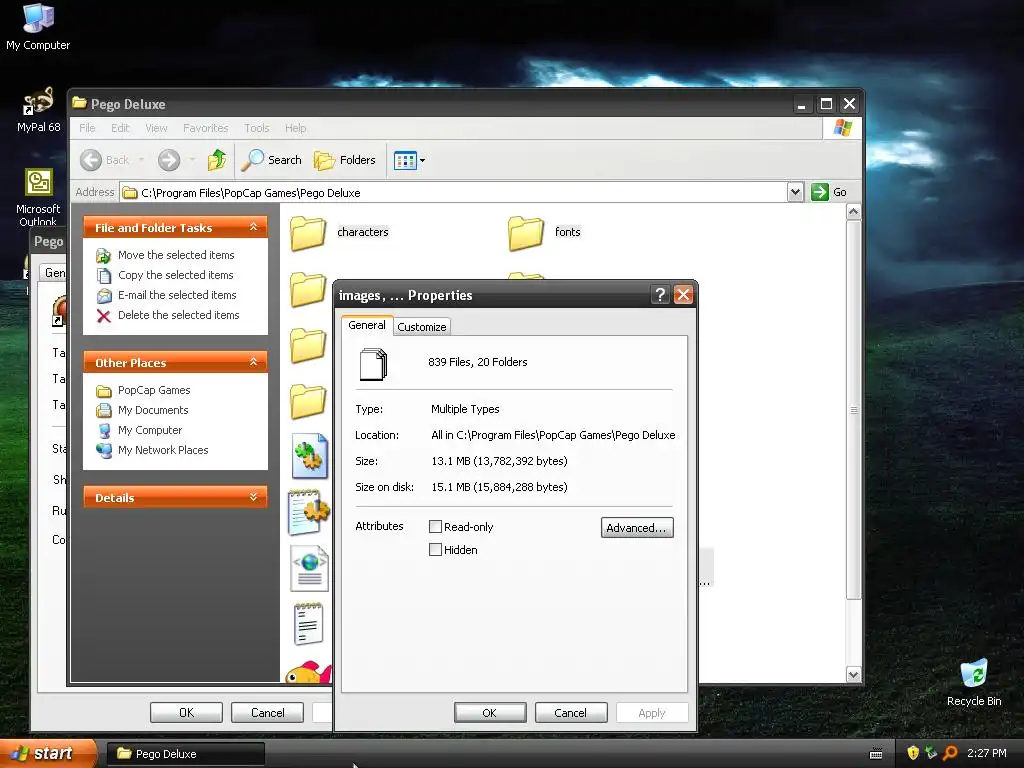Go to the PopCap Games folder link
The height and width of the screenshot is (768, 1024).
(154, 390)
